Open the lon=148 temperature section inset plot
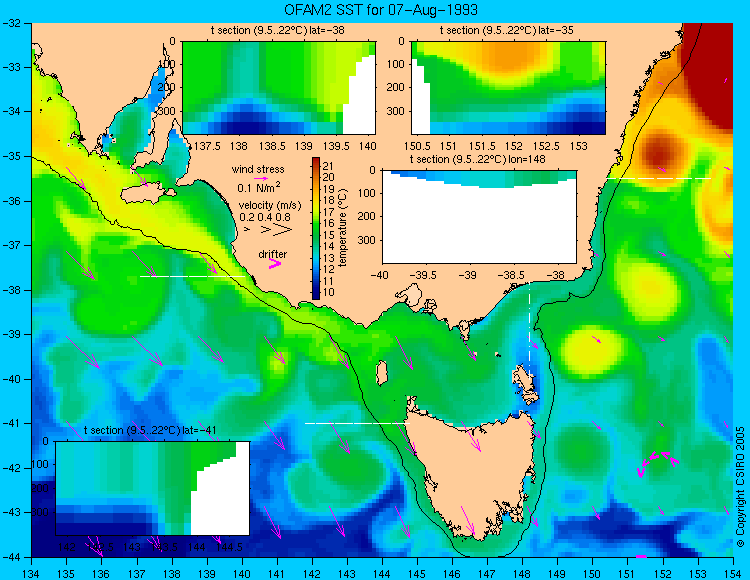 coord(479,217)
